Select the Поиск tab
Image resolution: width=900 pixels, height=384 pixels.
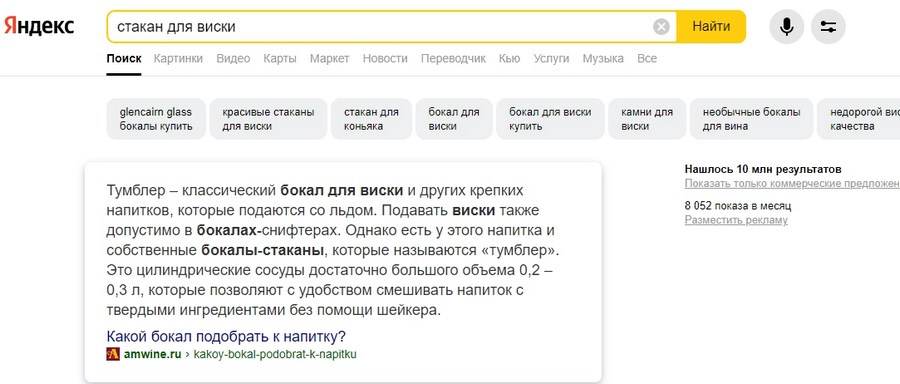[x=123, y=59]
